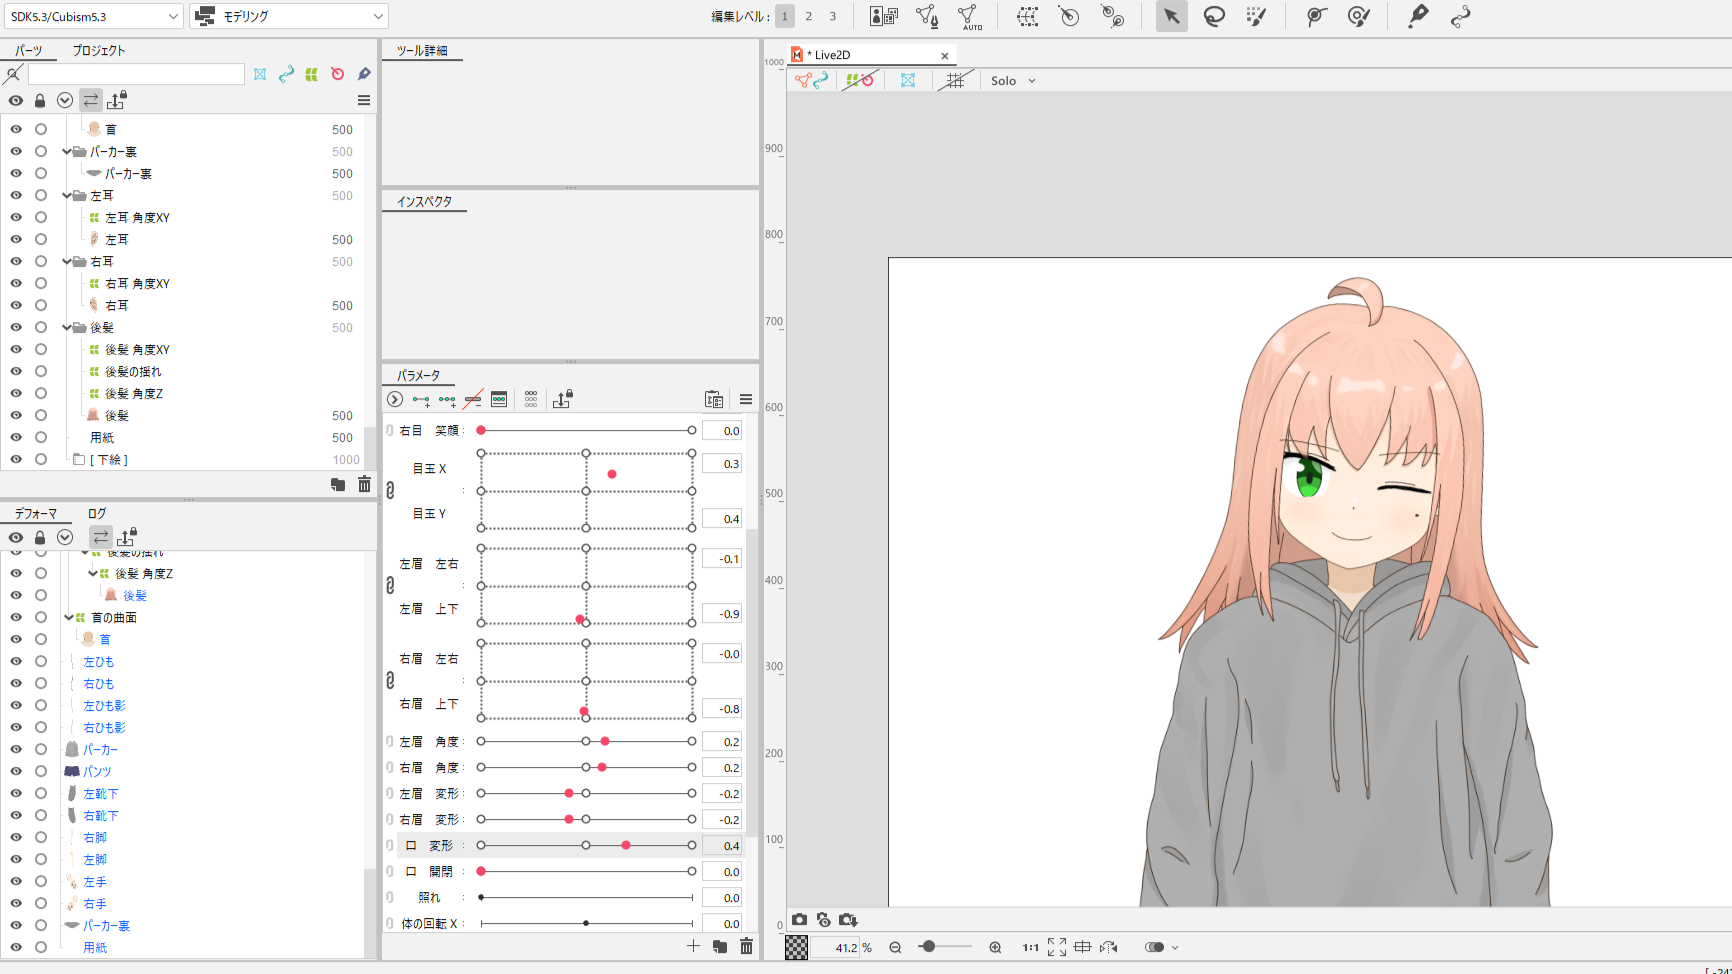Open the Solo dropdown in canvas toolbar
This screenshot has width=1732, height=974.
tap(1012, 81)
